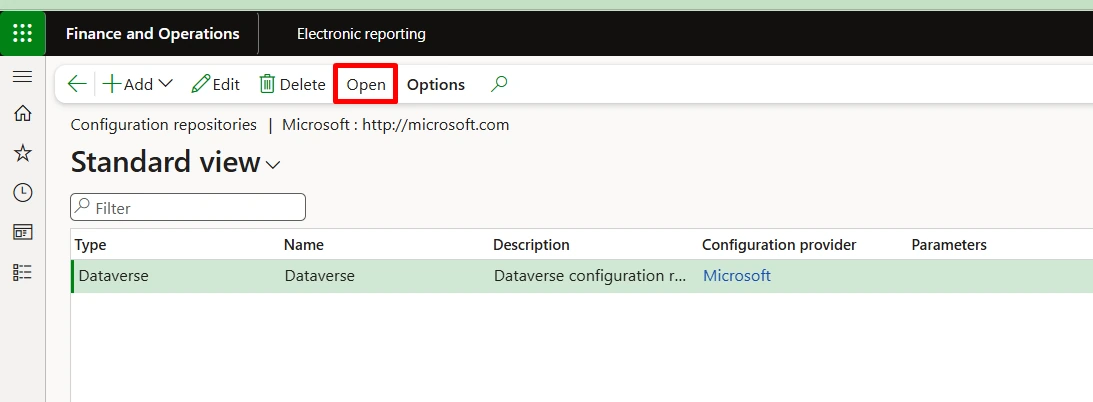This screenshot has height=402, width=1093.
Task: Click the search magnifier in the action bar
Action: pyautogui.click(x=498, y=84)
